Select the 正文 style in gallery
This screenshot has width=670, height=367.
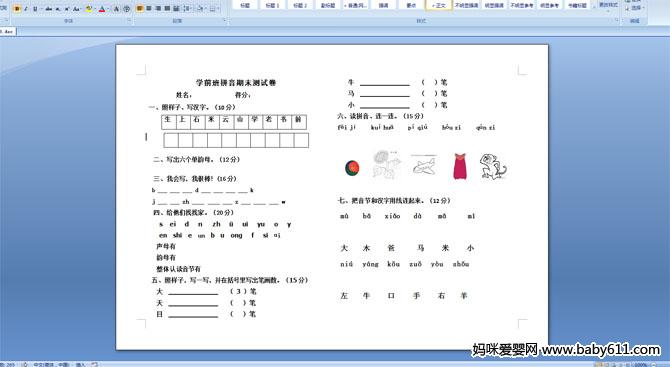pyautogui.click(x=438, y=5)
